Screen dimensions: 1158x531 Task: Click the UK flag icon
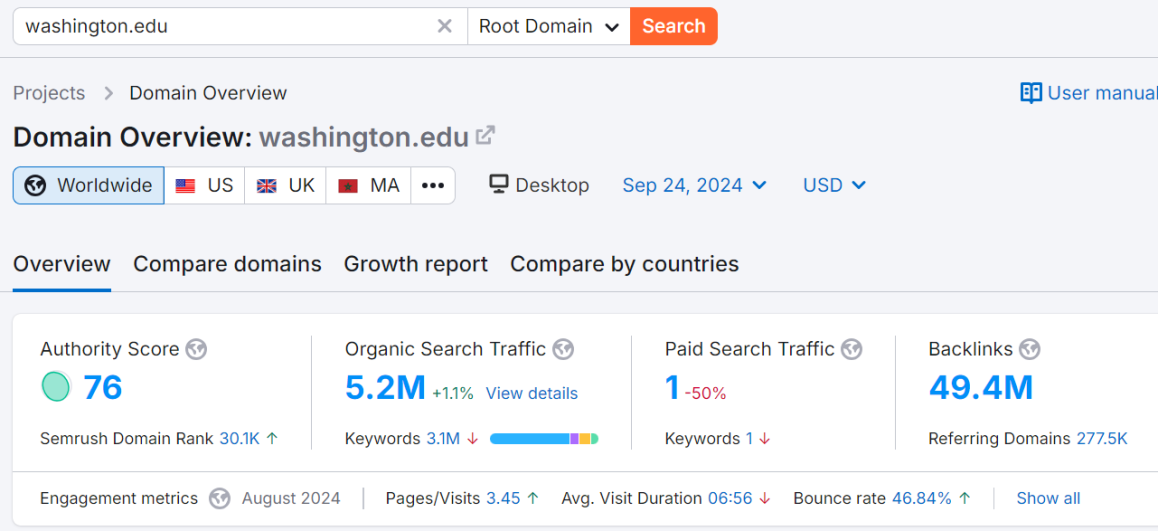[x=267, y=186]
